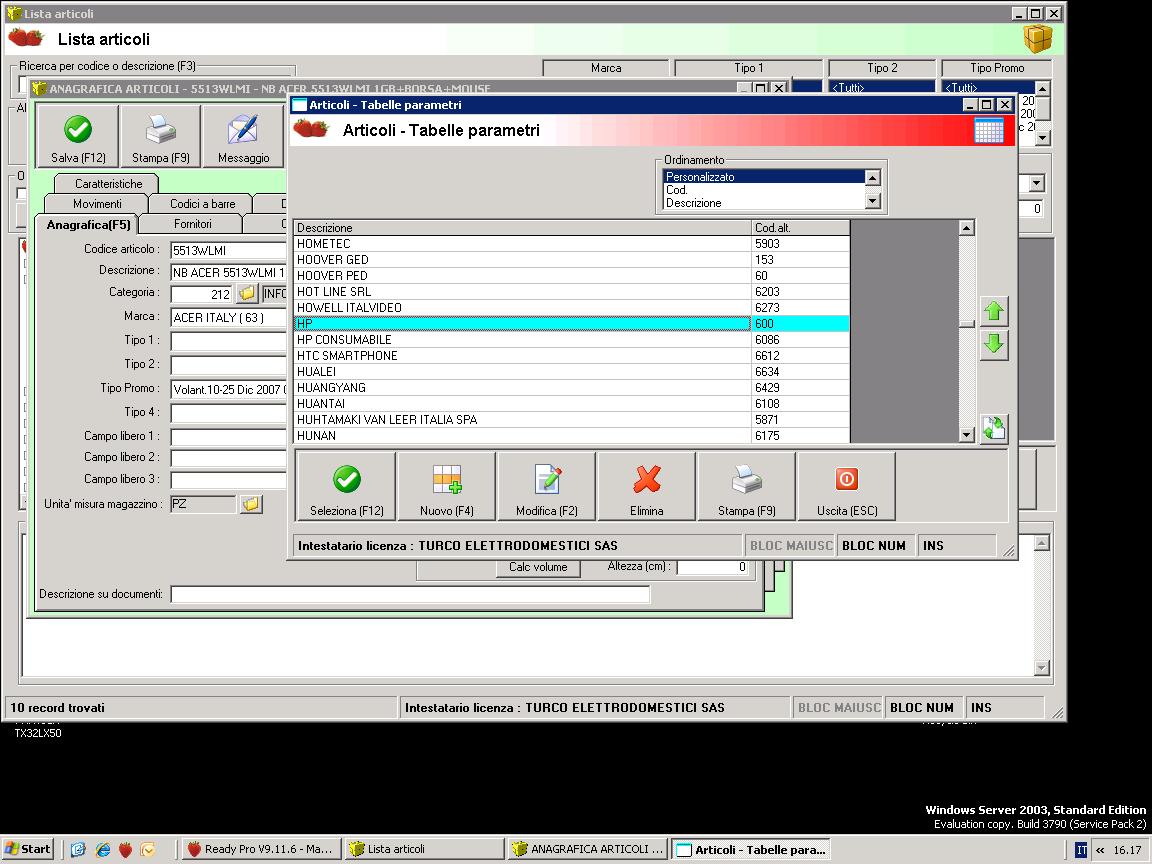Open the Messaggio envelope button
This screenshot has width=1152, height=864.
pyautogui.click(x=243, y=137)
